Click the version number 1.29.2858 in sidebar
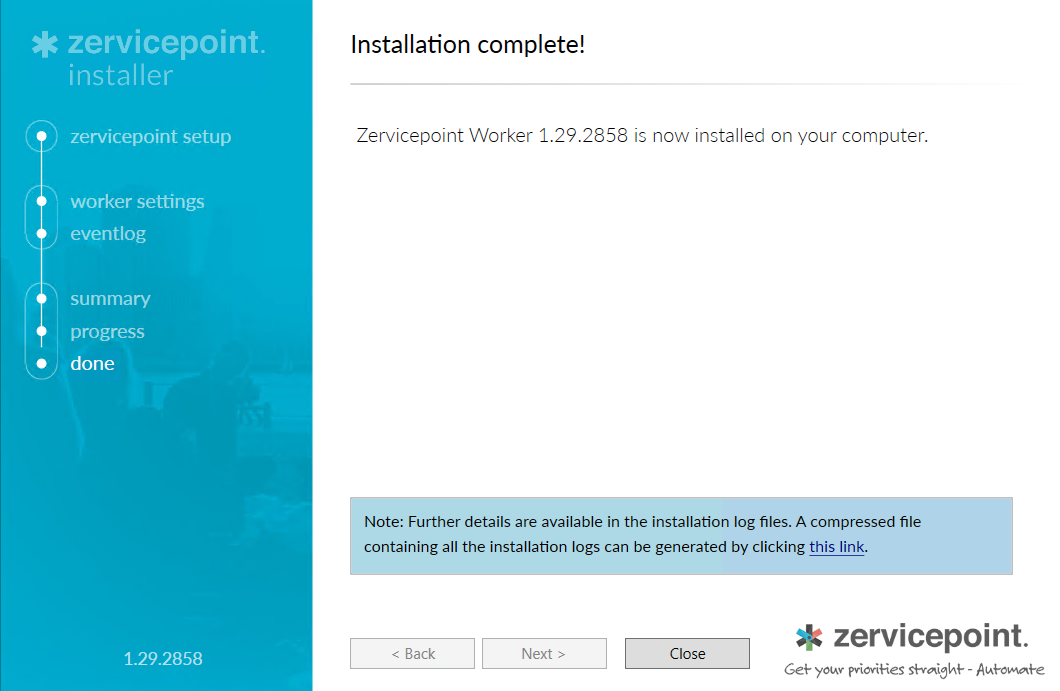1060x691 pixels. pos(163,659)
